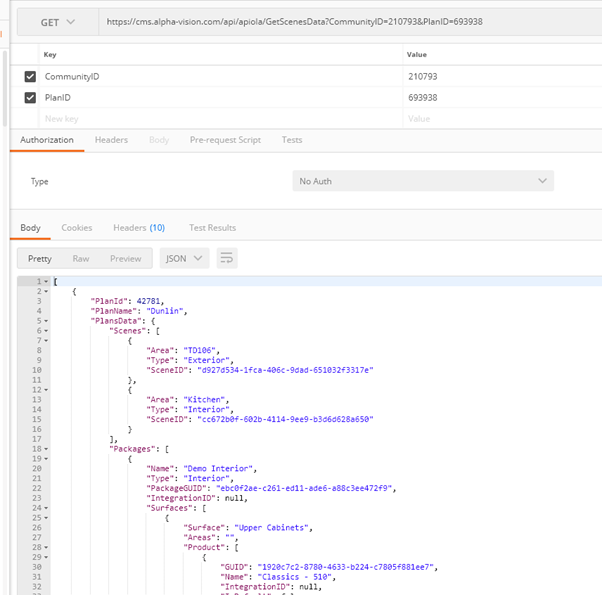Collapse the Scenes array at line 6
The height and width of the screenshot is (595, 602).
47,330
